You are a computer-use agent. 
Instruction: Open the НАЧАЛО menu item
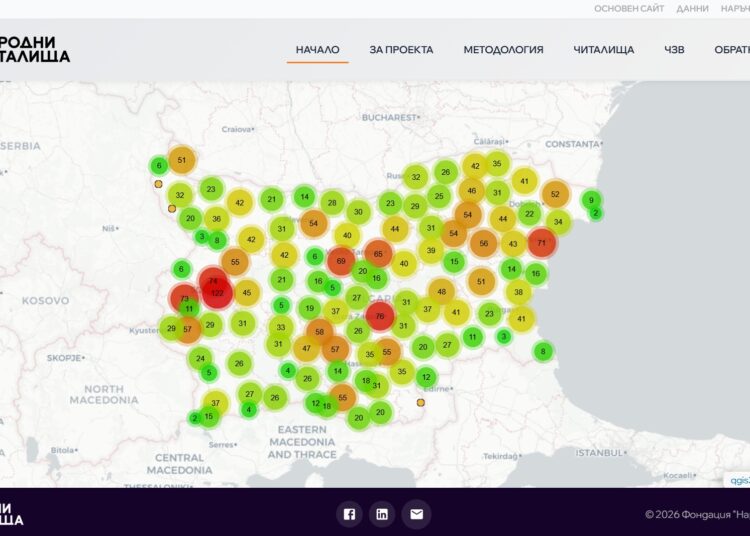[x=318, y=50]
